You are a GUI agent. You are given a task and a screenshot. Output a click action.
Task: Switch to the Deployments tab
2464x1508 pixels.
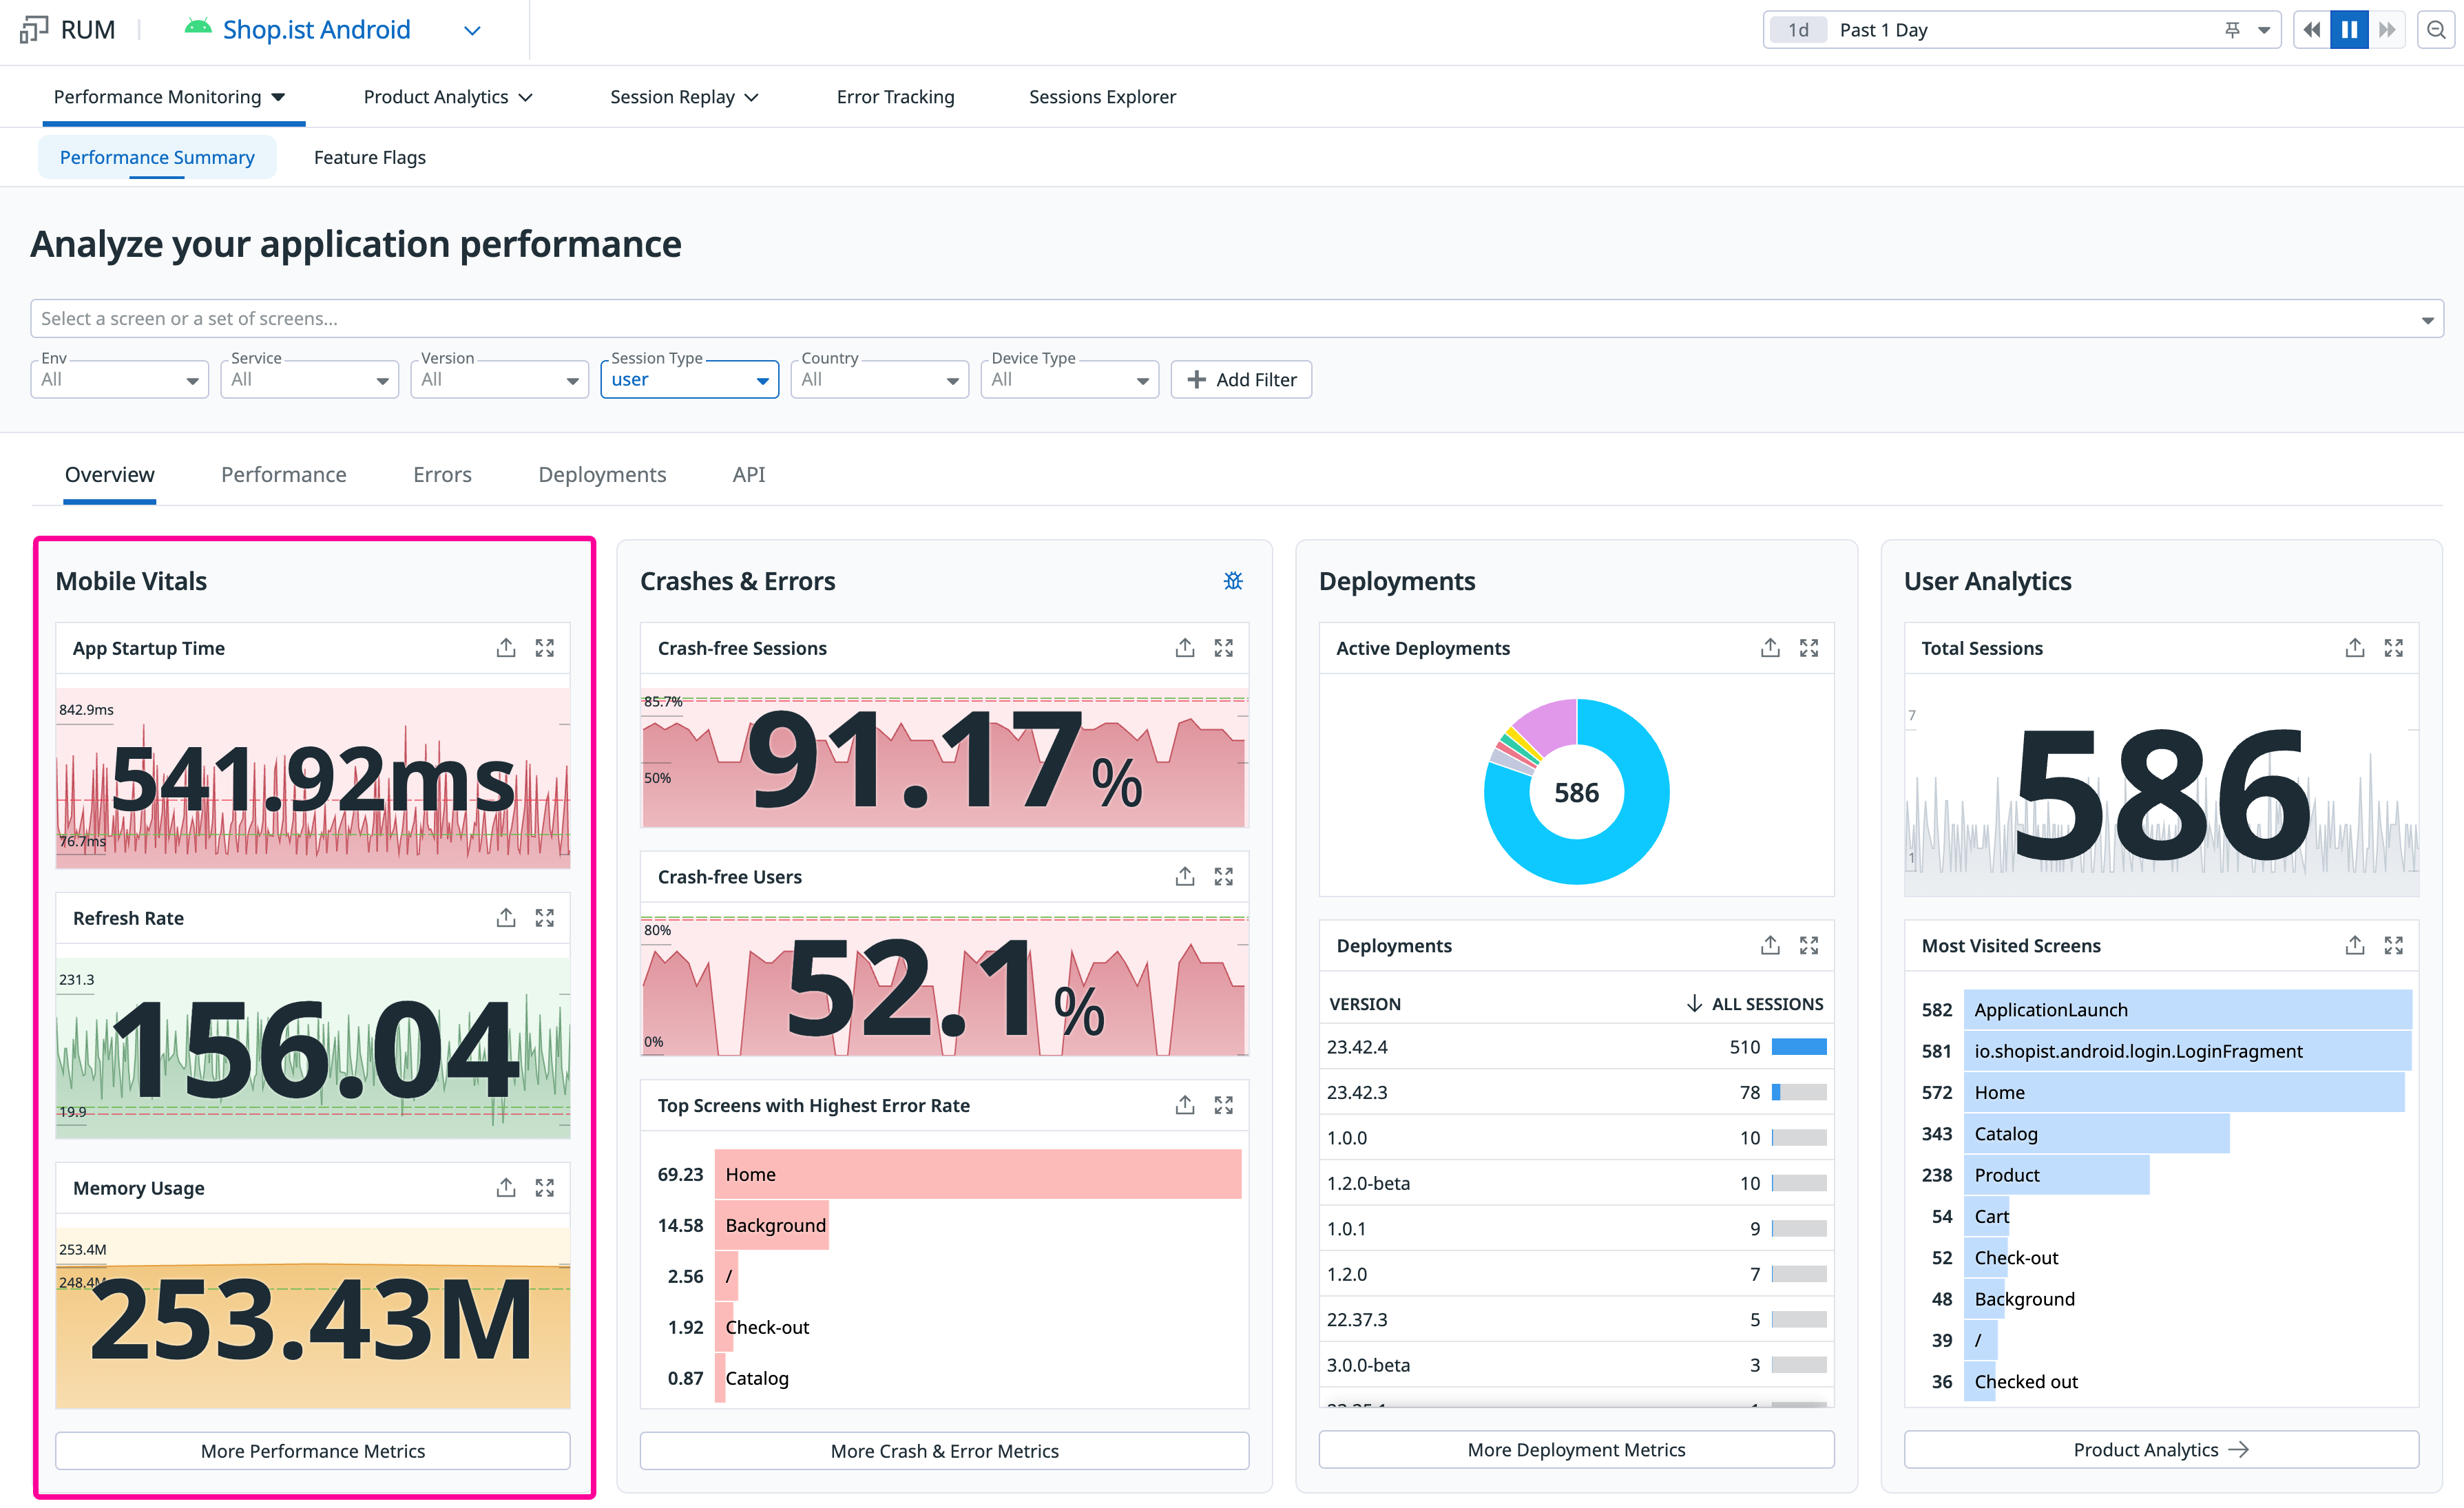[x=602, y=475]
